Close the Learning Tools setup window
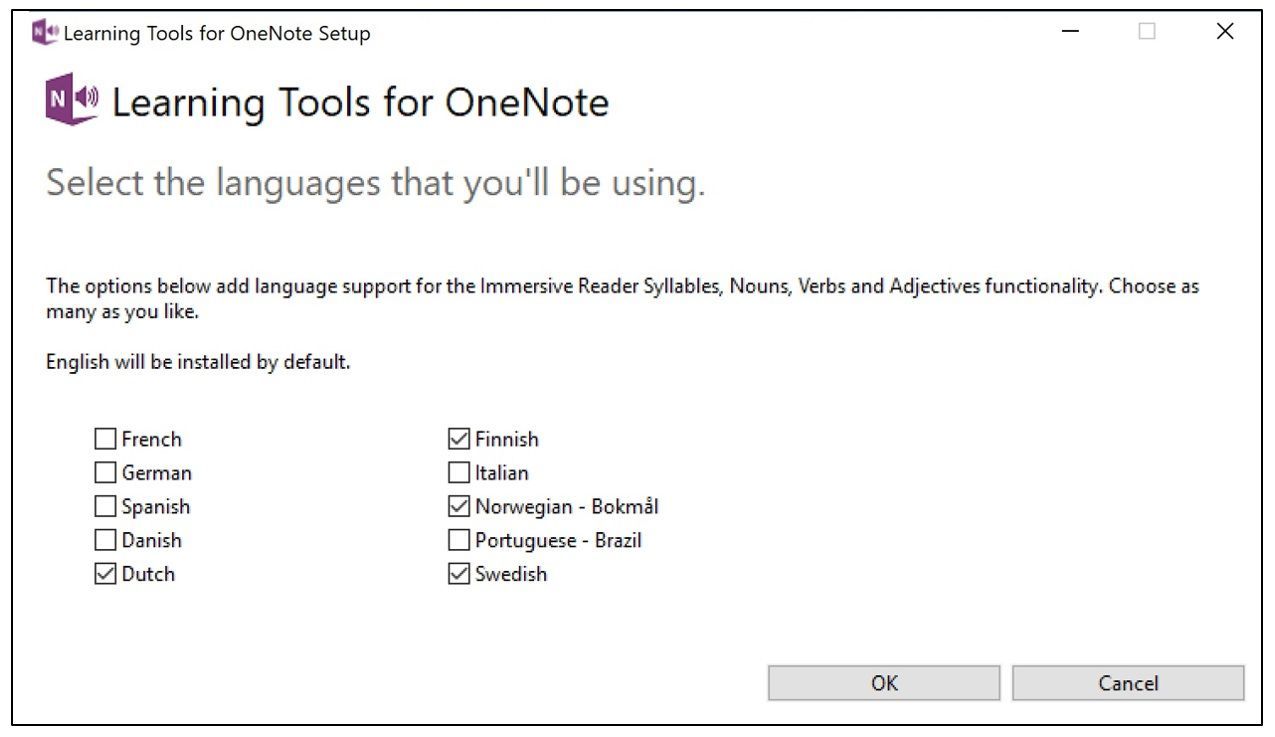This screenshot has width=1275, height=737. coord(1225,31)
